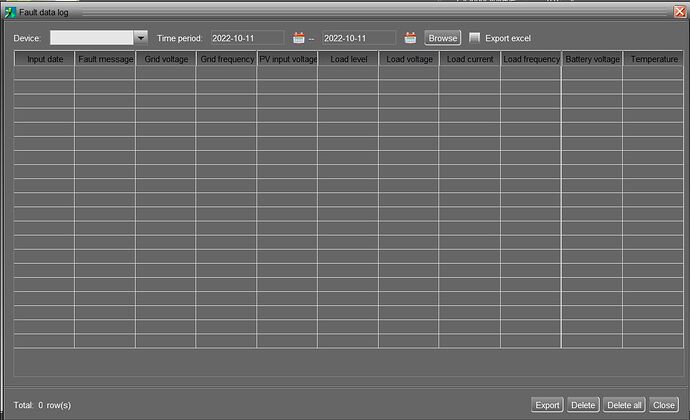The height and width of the screenshot is (420, 690).
Task: Click the Fault data log window icon
Action: pos(10,12)
